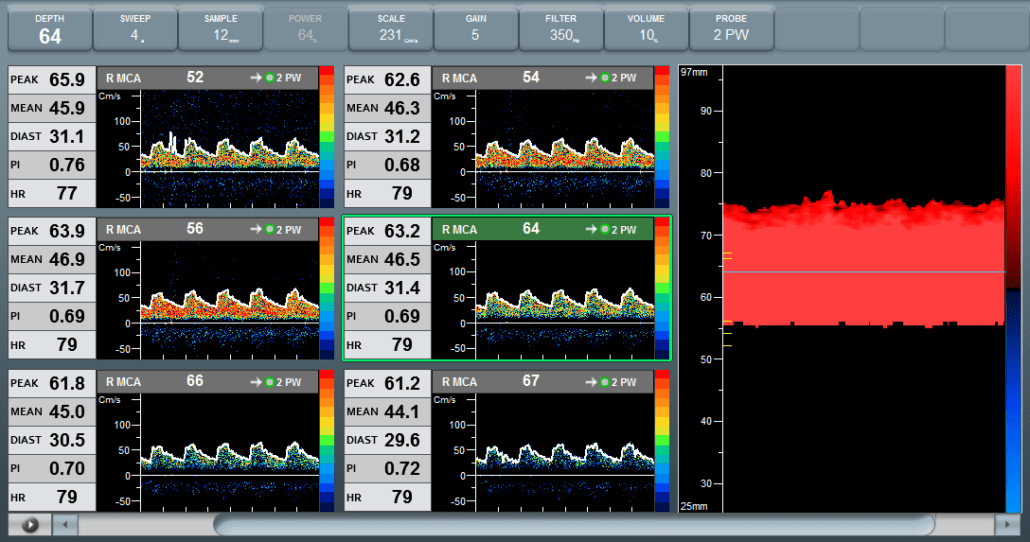Screen dimensions: 1030x542
Task: Click the FILTER 350 Hz button
Action: [561, 30]
